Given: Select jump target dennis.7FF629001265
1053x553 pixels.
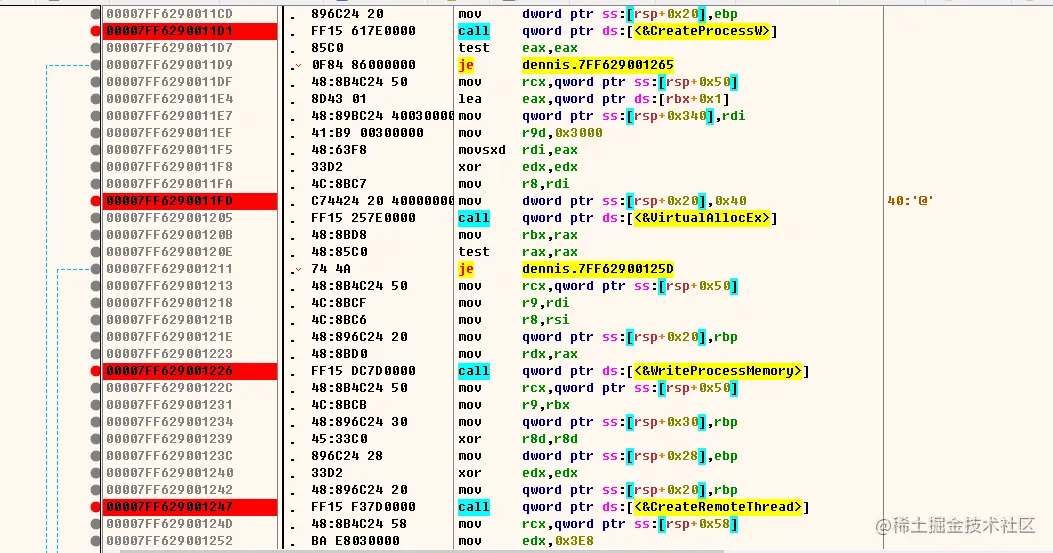Looking at the screenshot, I should coord(598,65).
